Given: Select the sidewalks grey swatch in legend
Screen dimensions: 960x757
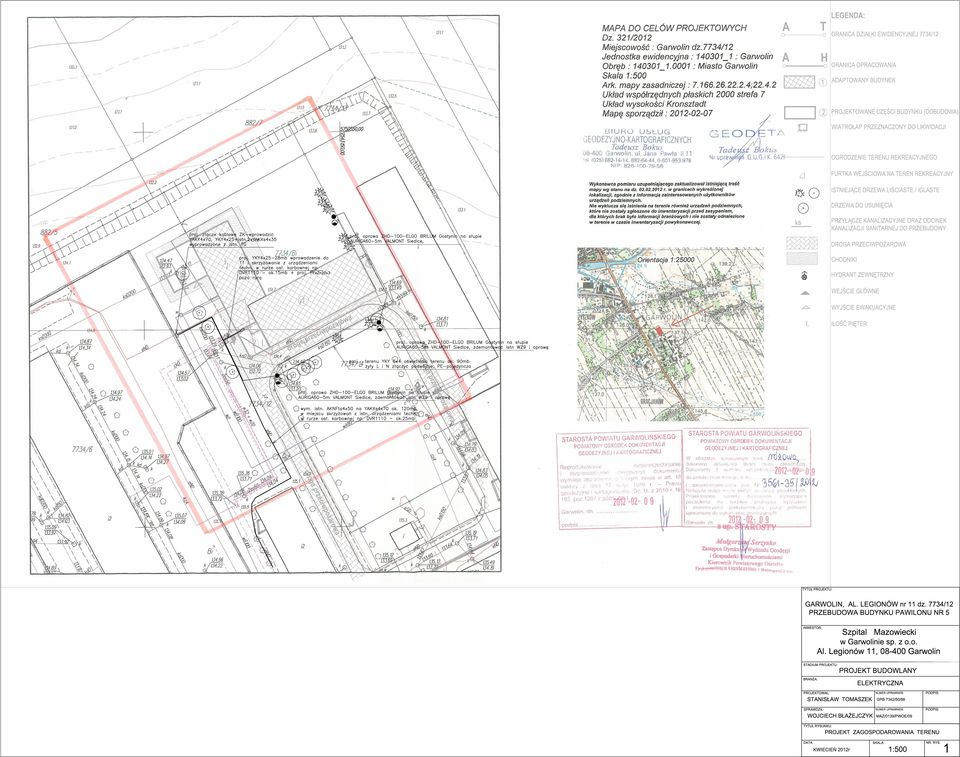Looking at the screenshot, I should tap(801, 259).
